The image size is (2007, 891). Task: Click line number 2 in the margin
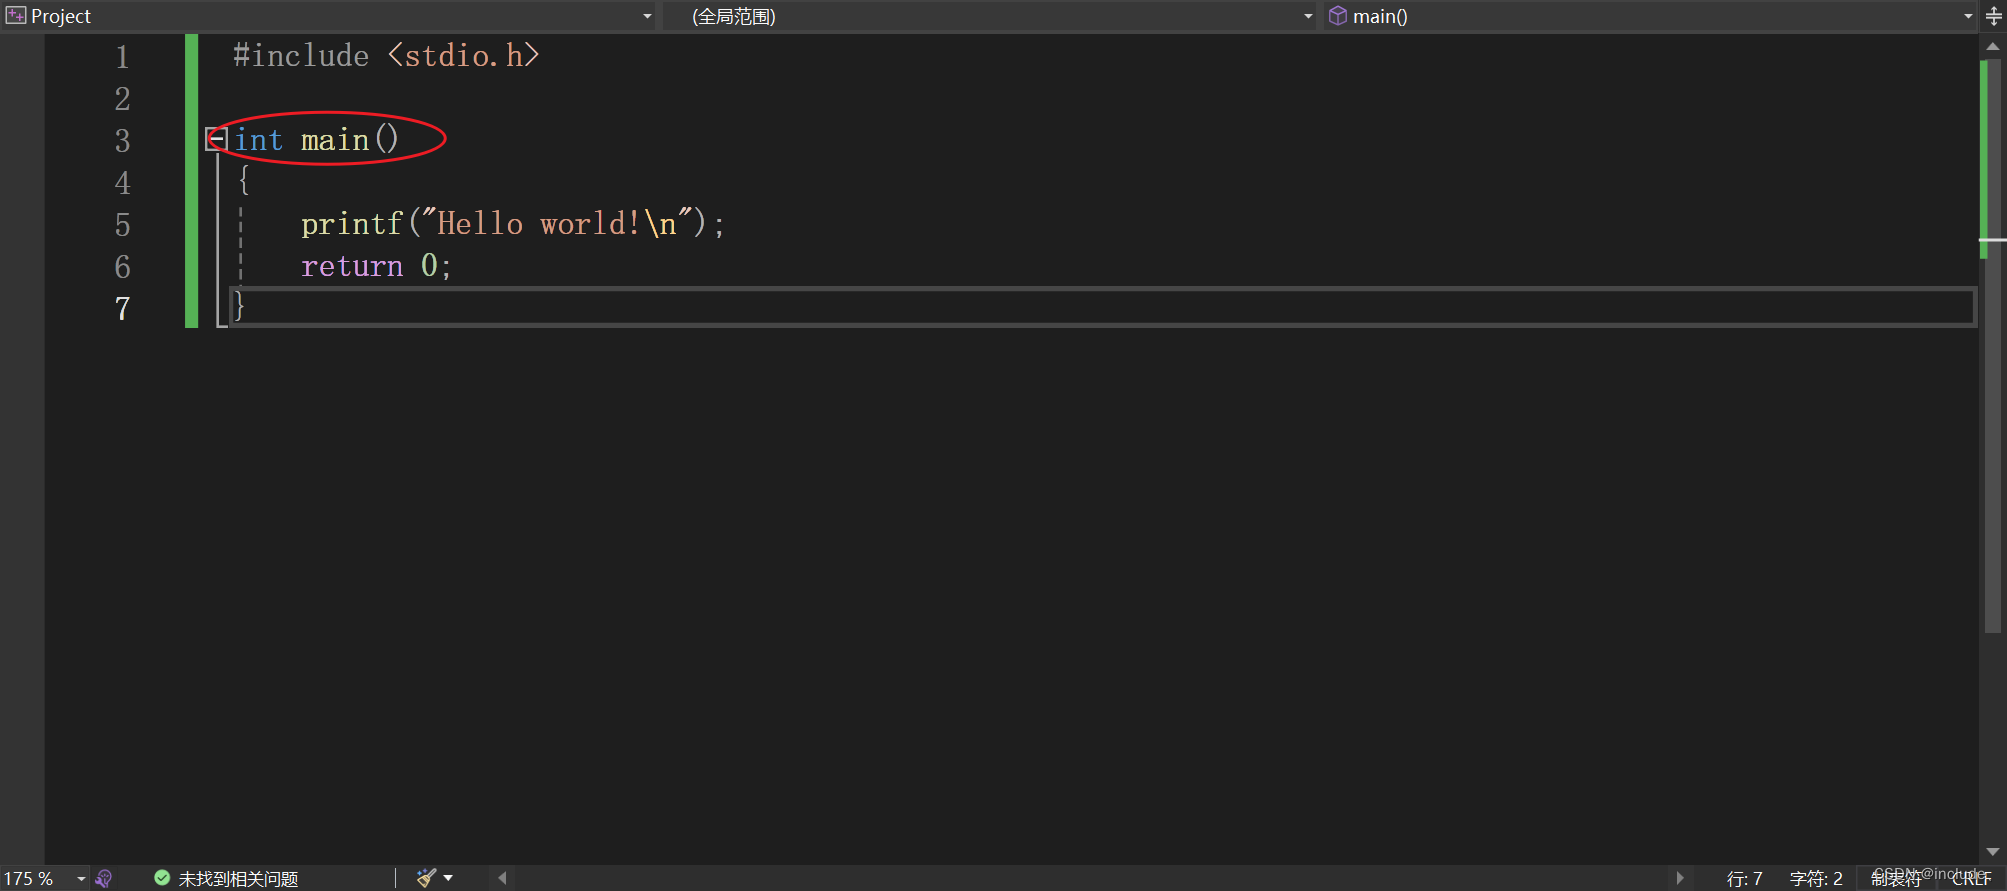point(122,98)
